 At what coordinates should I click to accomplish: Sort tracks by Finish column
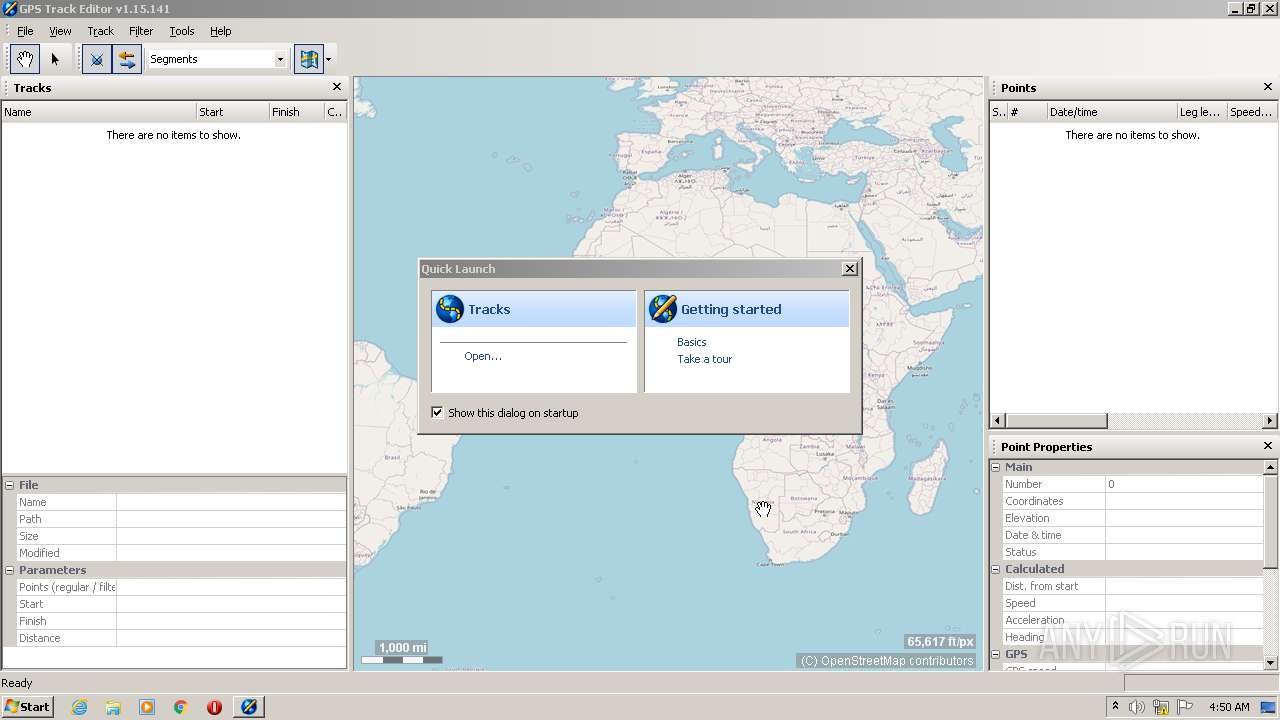tap(297, 112)
